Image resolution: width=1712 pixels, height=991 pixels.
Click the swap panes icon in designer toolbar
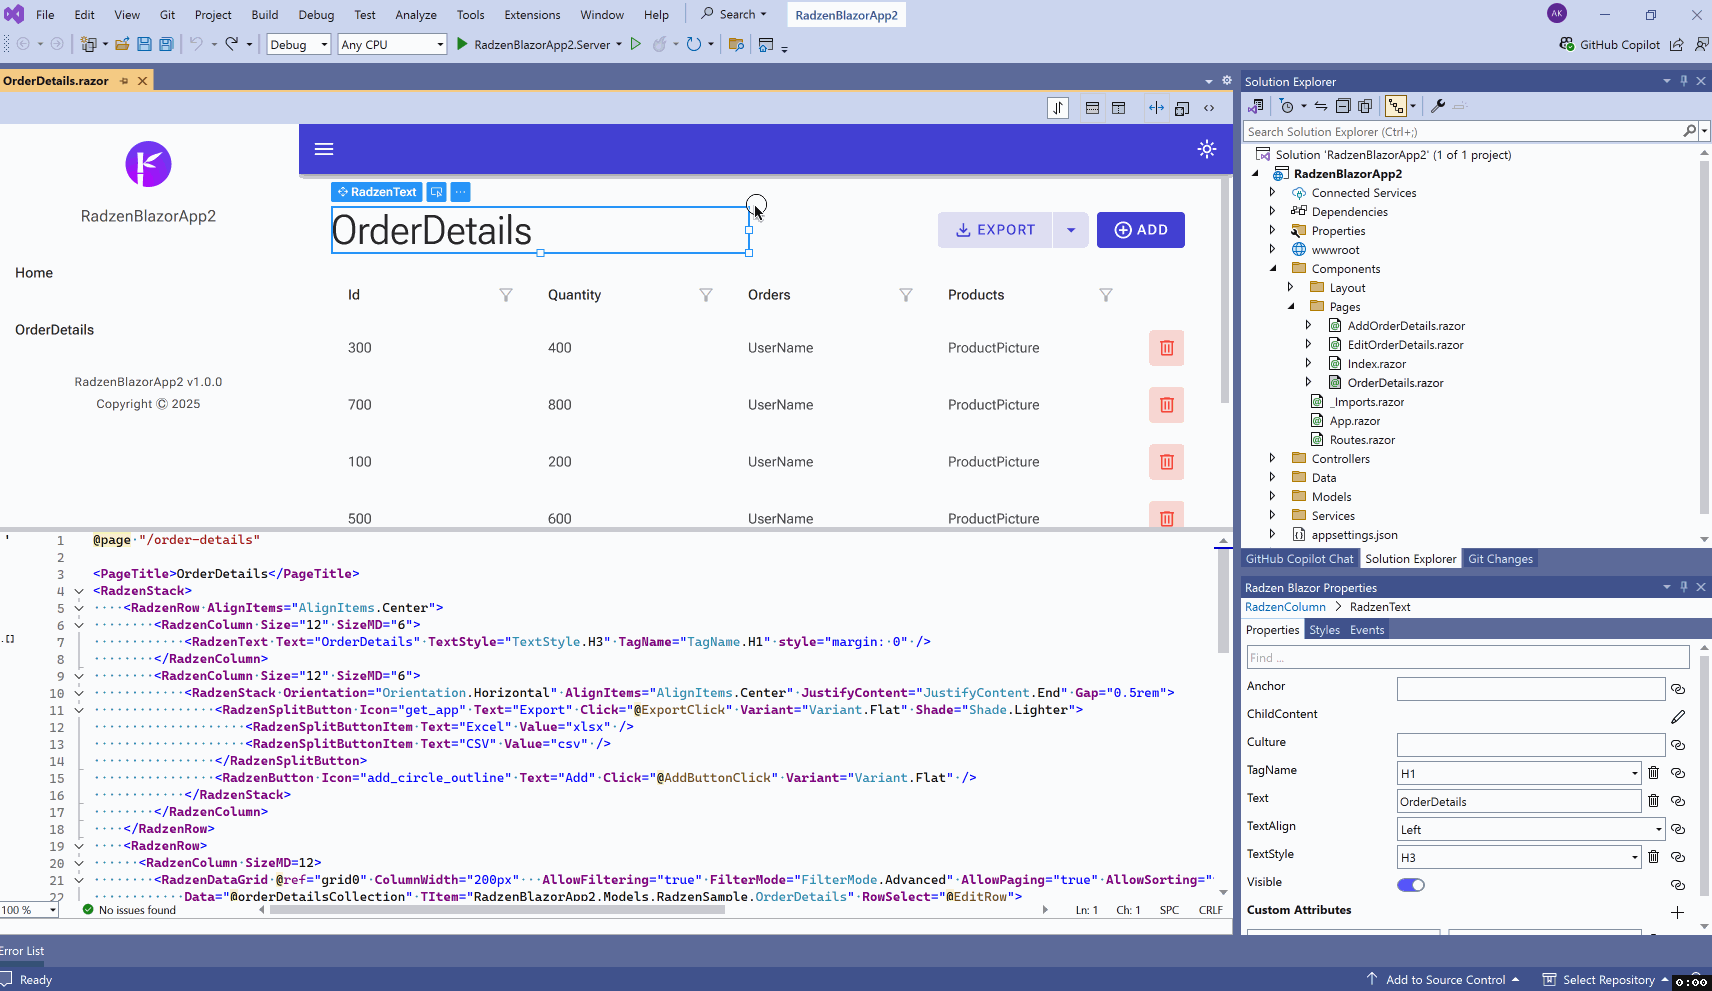click(x=1058, y=108)
